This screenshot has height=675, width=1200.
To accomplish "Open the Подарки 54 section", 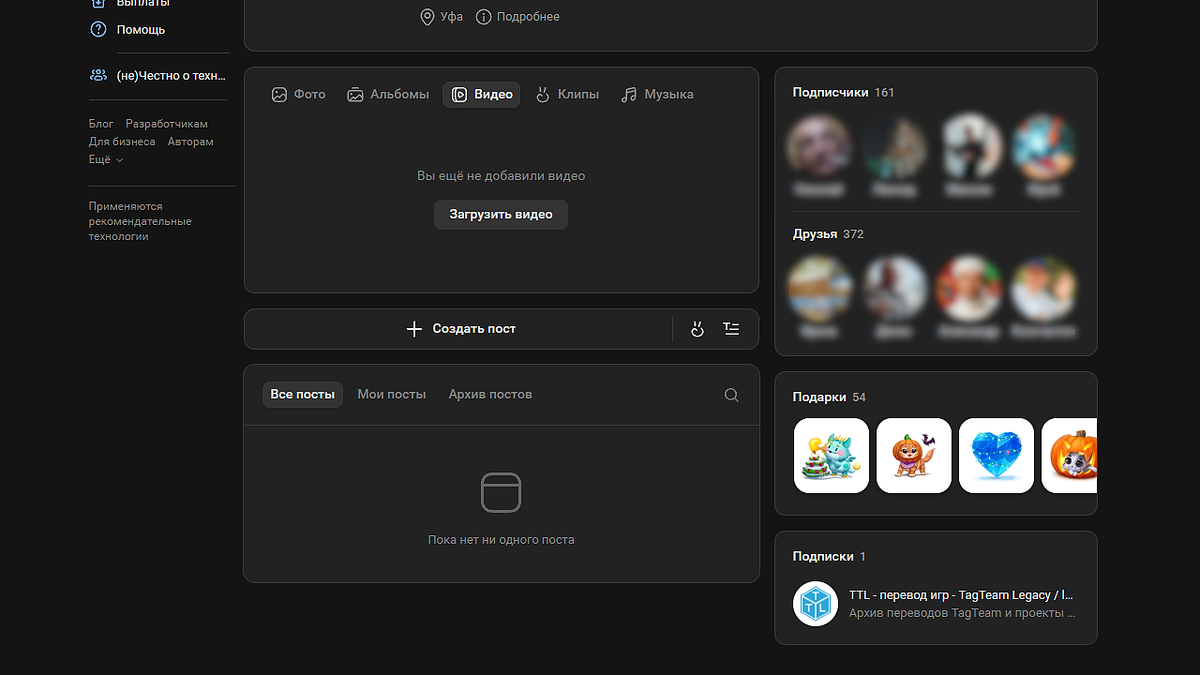I will pos(829,397).
